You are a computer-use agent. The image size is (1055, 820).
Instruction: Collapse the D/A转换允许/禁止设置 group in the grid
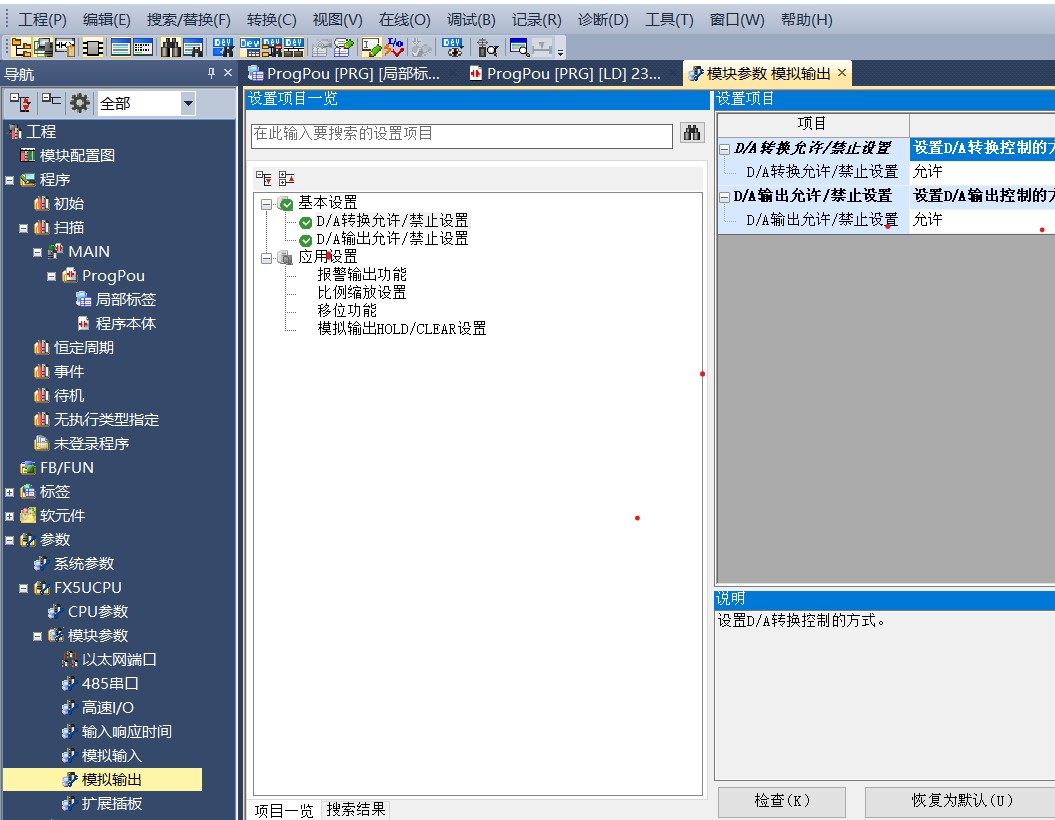point(725,148)
